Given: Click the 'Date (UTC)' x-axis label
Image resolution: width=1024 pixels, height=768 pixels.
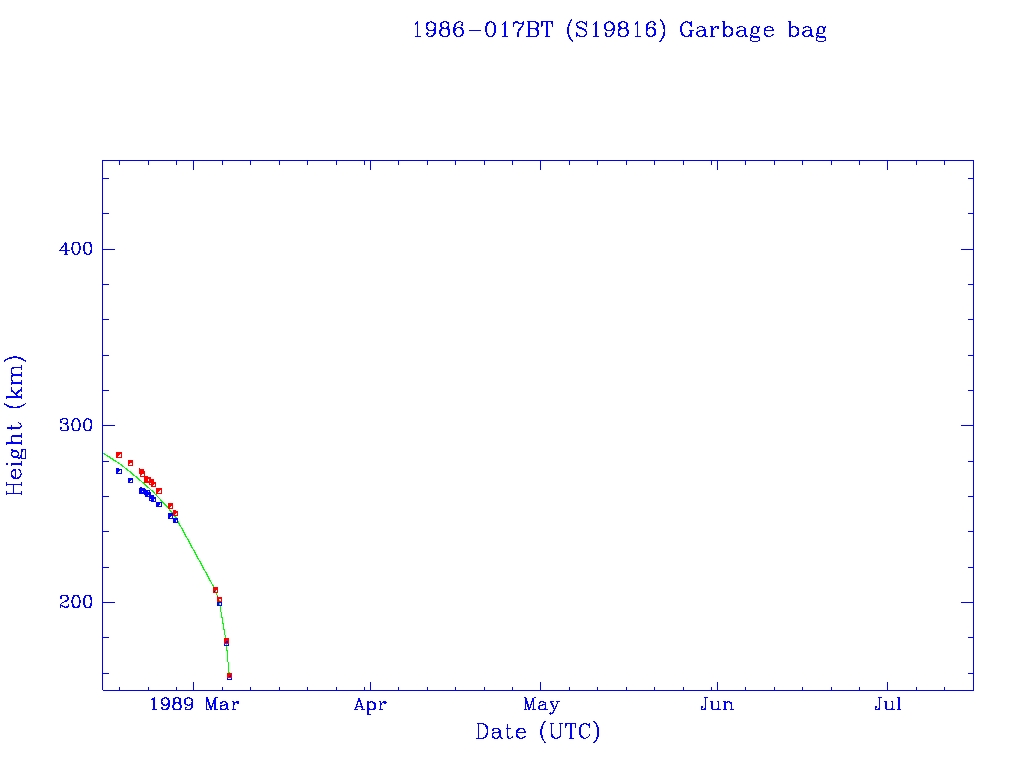Looking at the screenshot, I should click(538, 732).
